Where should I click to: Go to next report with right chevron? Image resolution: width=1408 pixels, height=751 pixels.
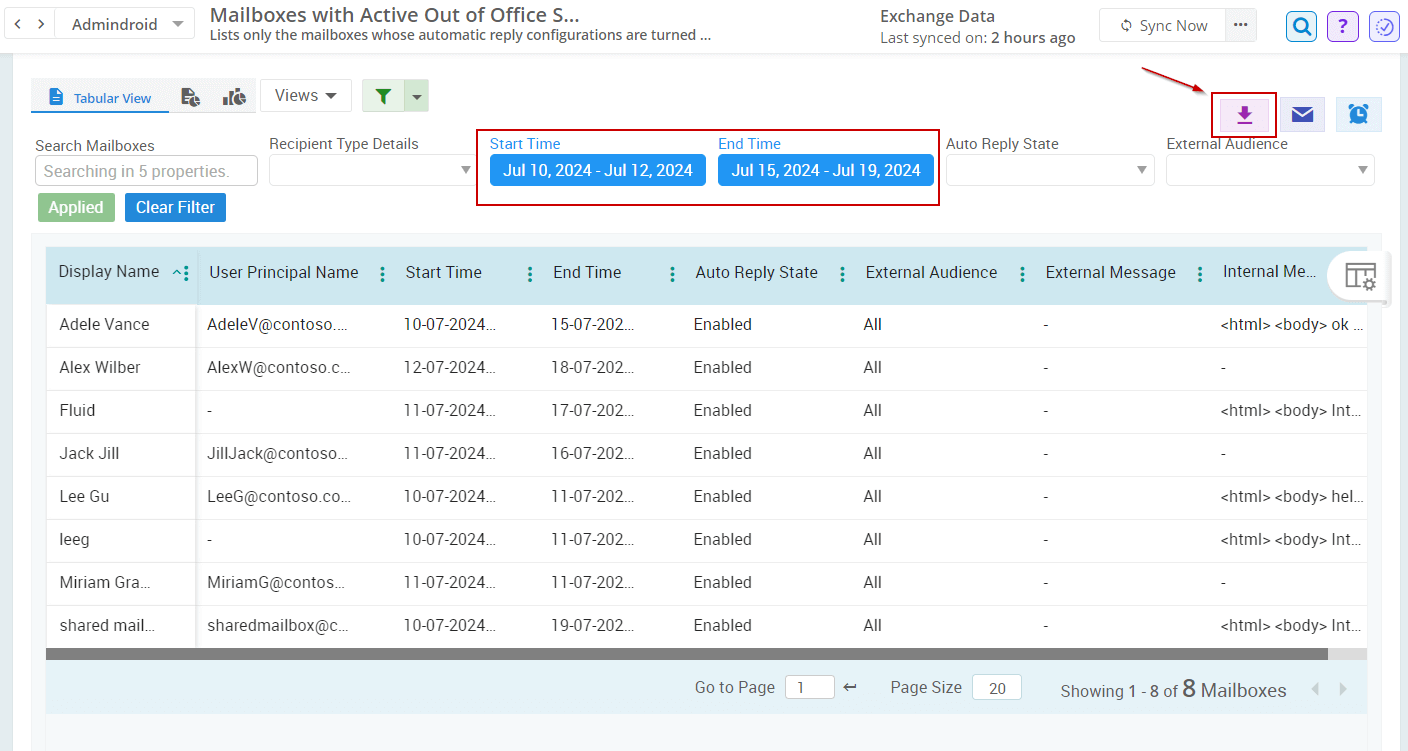pyautogui.click(x=41, y=24)
